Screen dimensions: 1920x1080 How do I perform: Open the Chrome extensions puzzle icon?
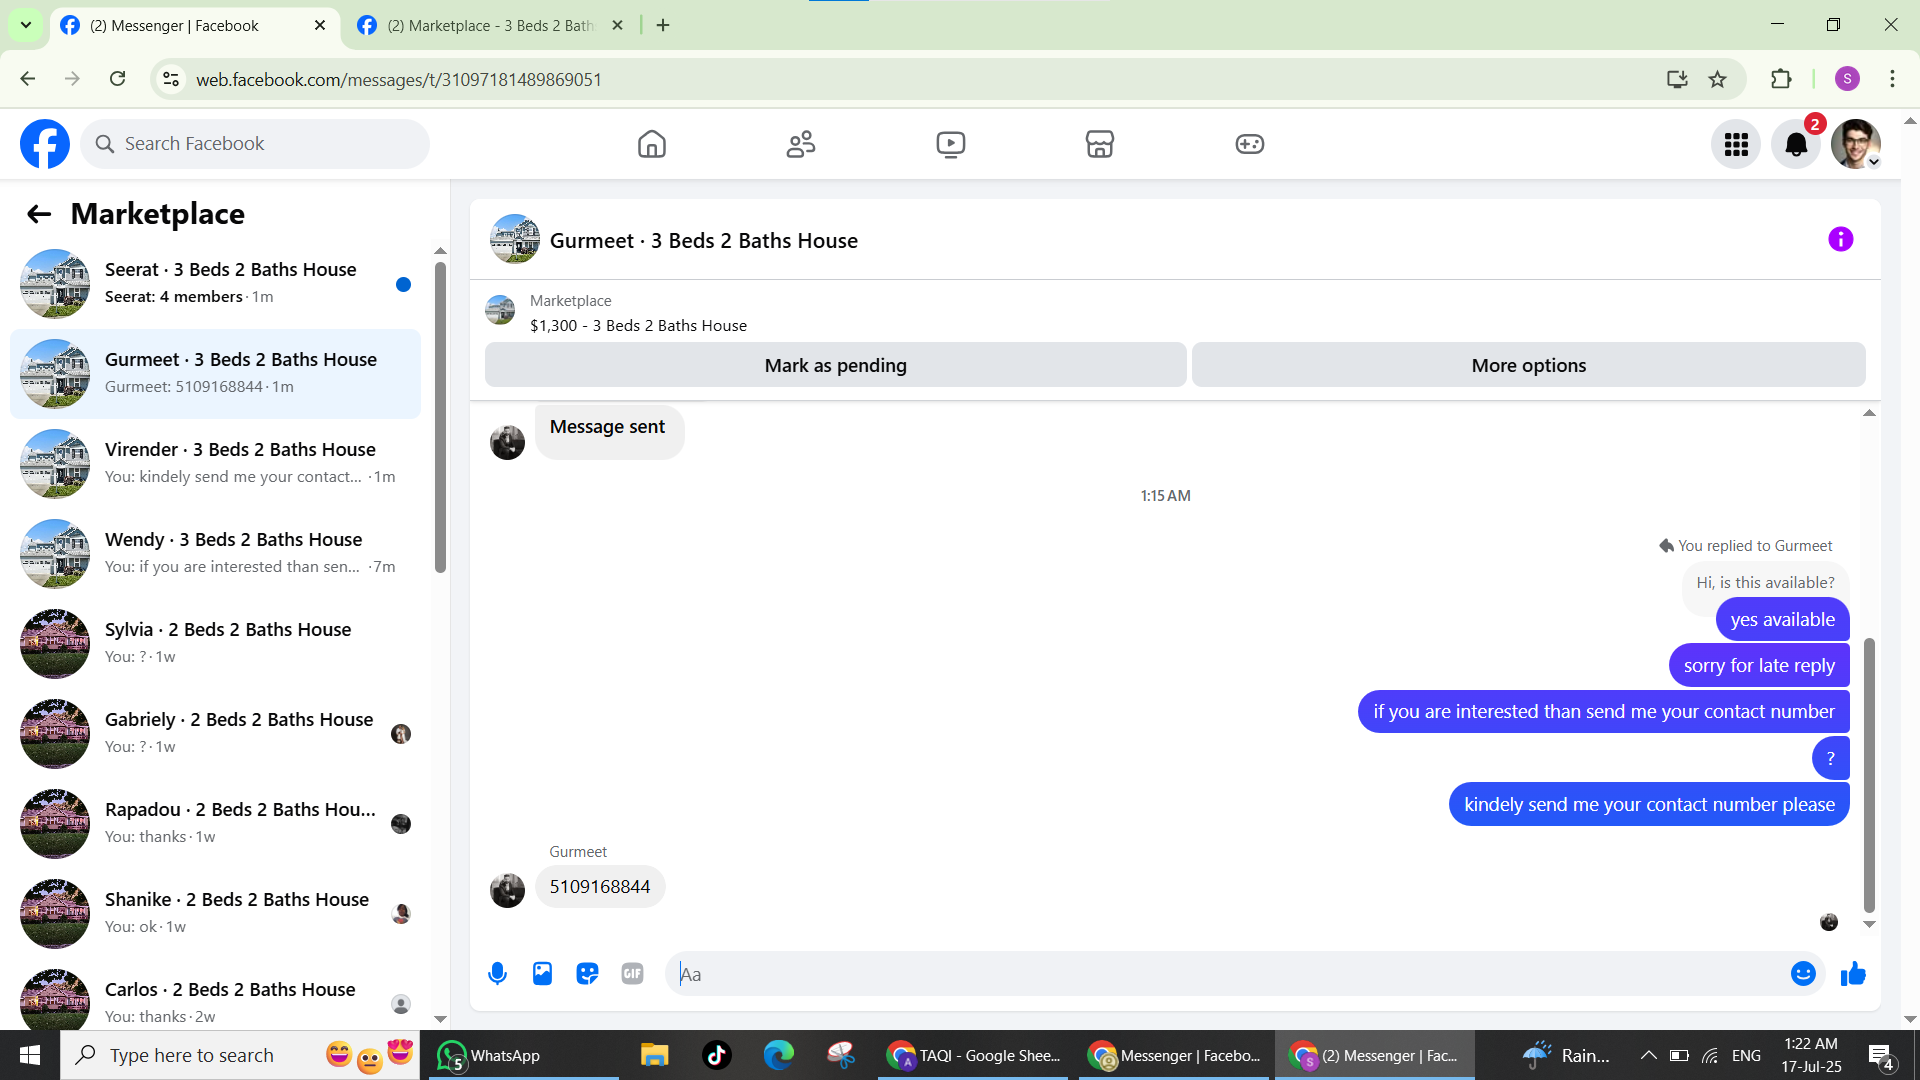(x=1781, y=79)
